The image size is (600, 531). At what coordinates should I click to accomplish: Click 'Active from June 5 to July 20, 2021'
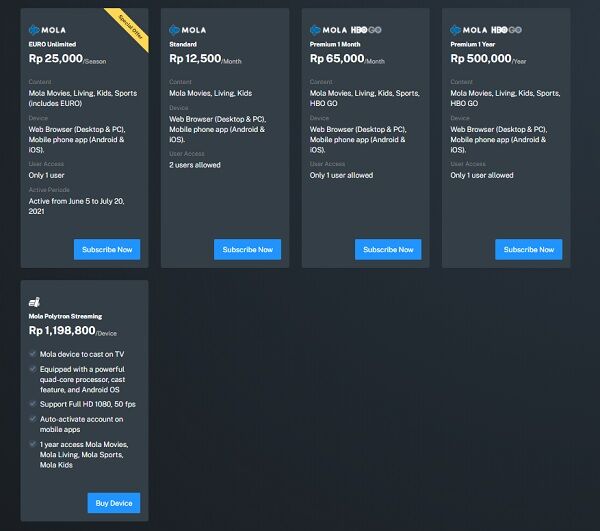[77, 206]
